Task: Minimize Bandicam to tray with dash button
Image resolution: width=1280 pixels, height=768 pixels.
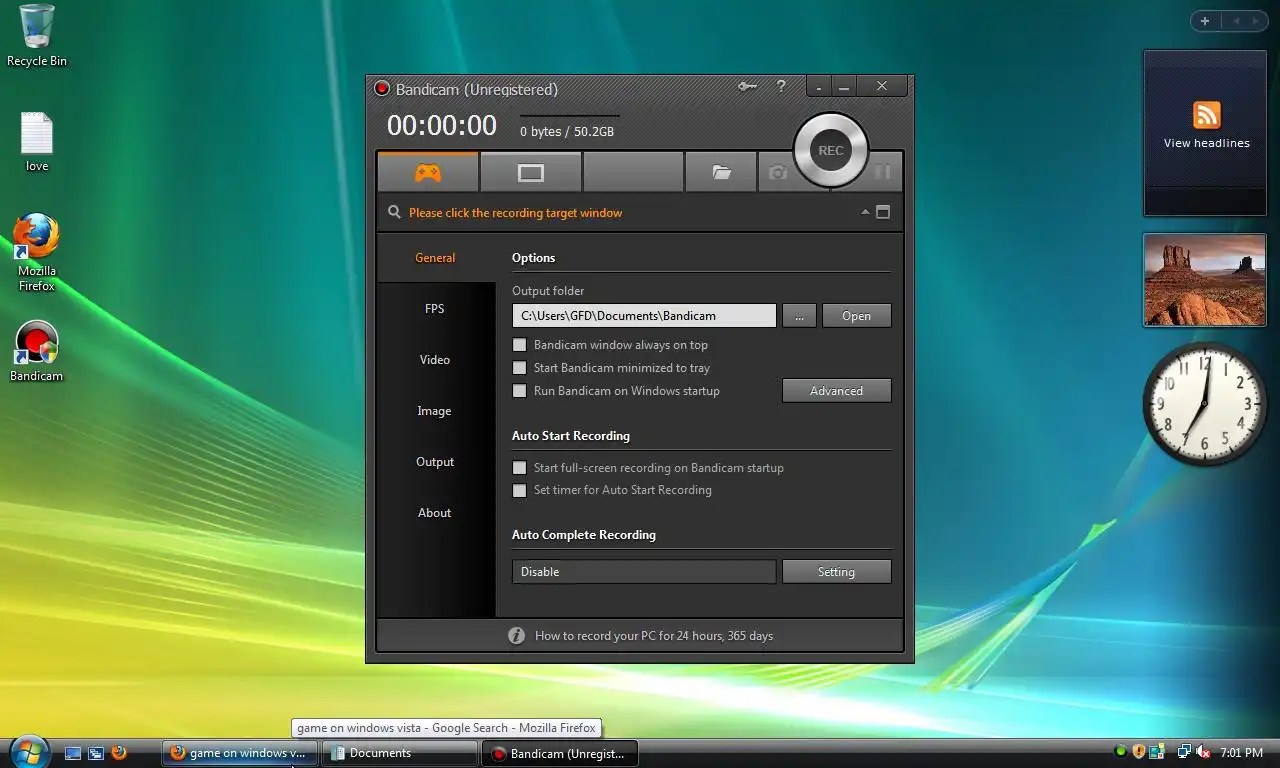Action: point(819,87)
